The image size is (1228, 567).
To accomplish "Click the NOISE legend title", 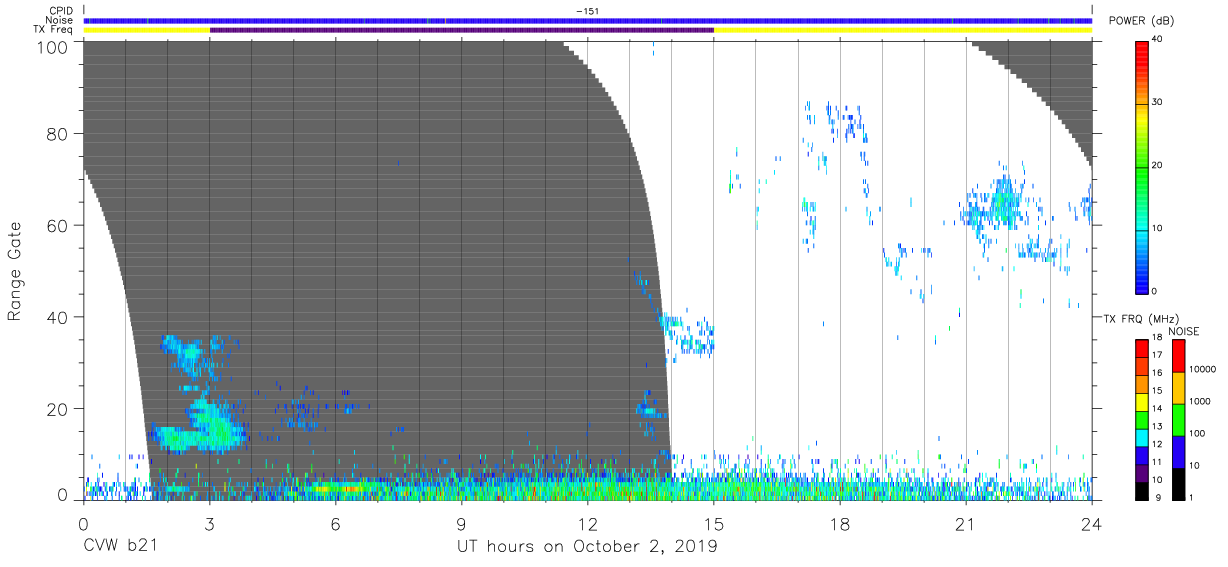I will 1184,331.
